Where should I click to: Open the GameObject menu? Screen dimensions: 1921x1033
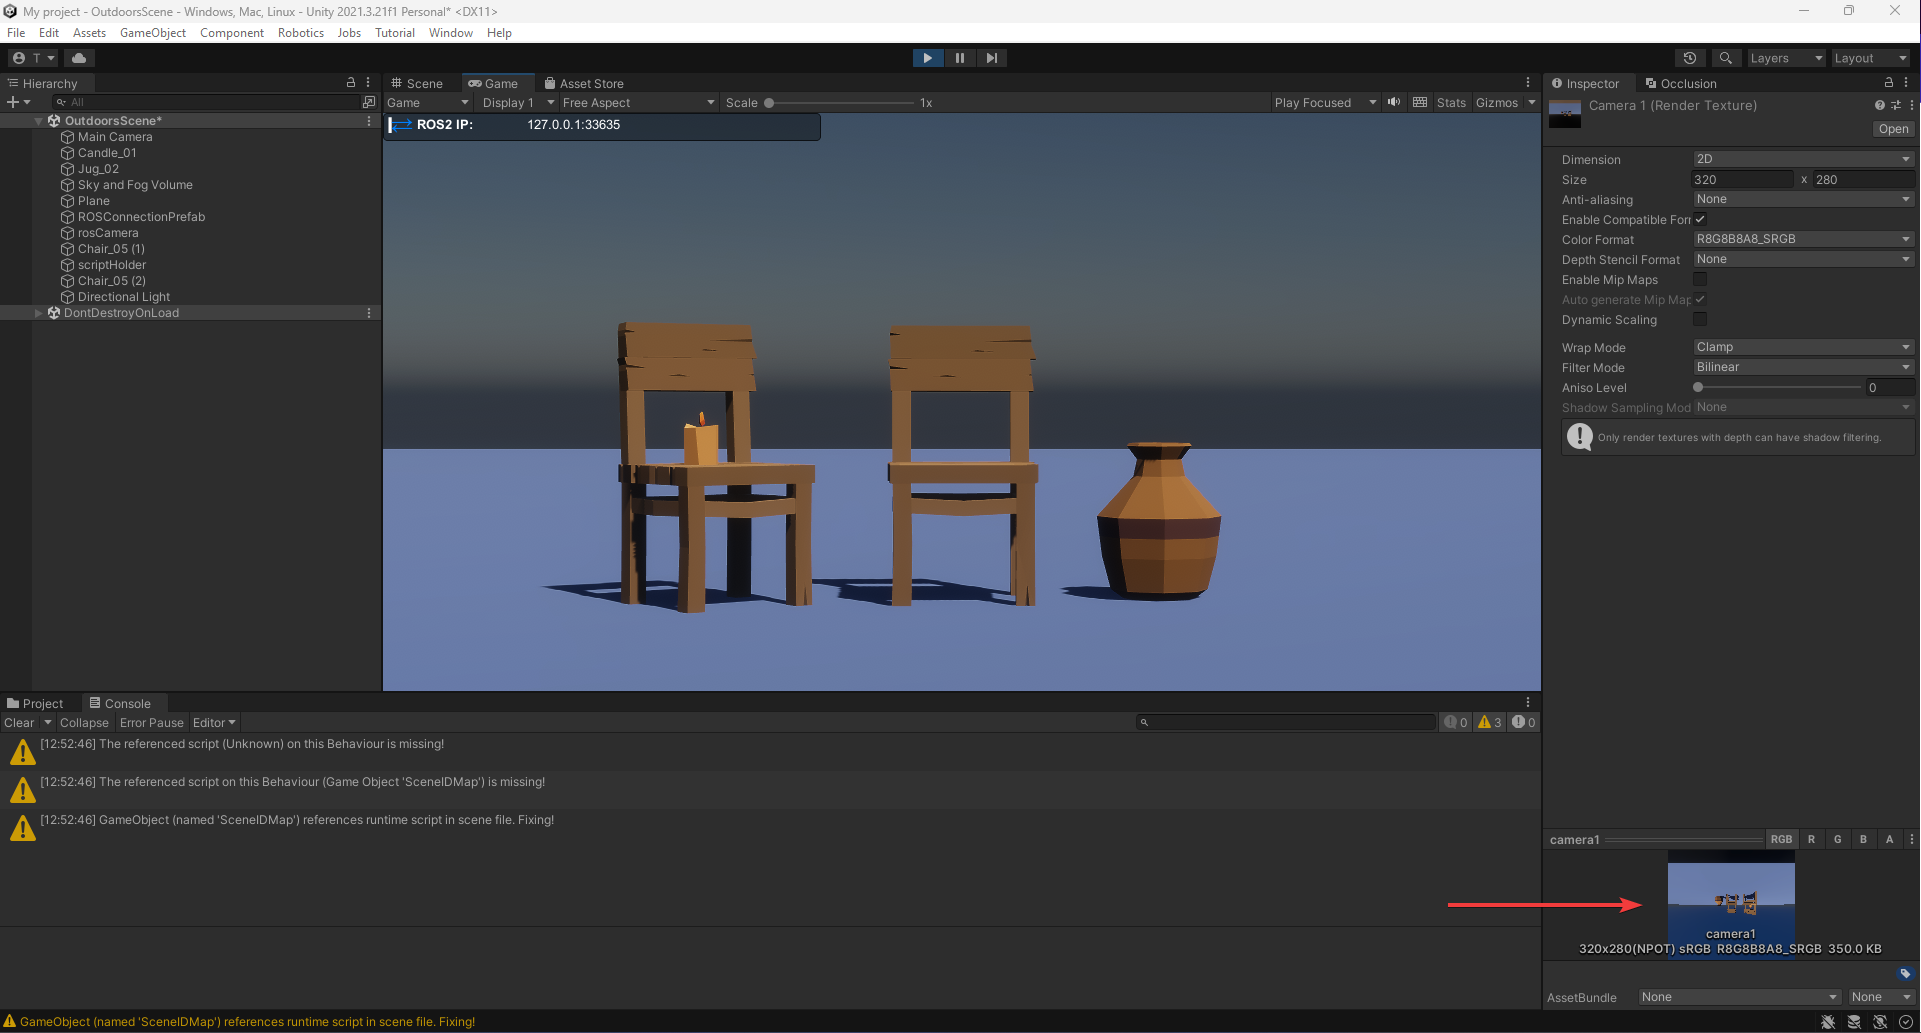pos(153,33)
